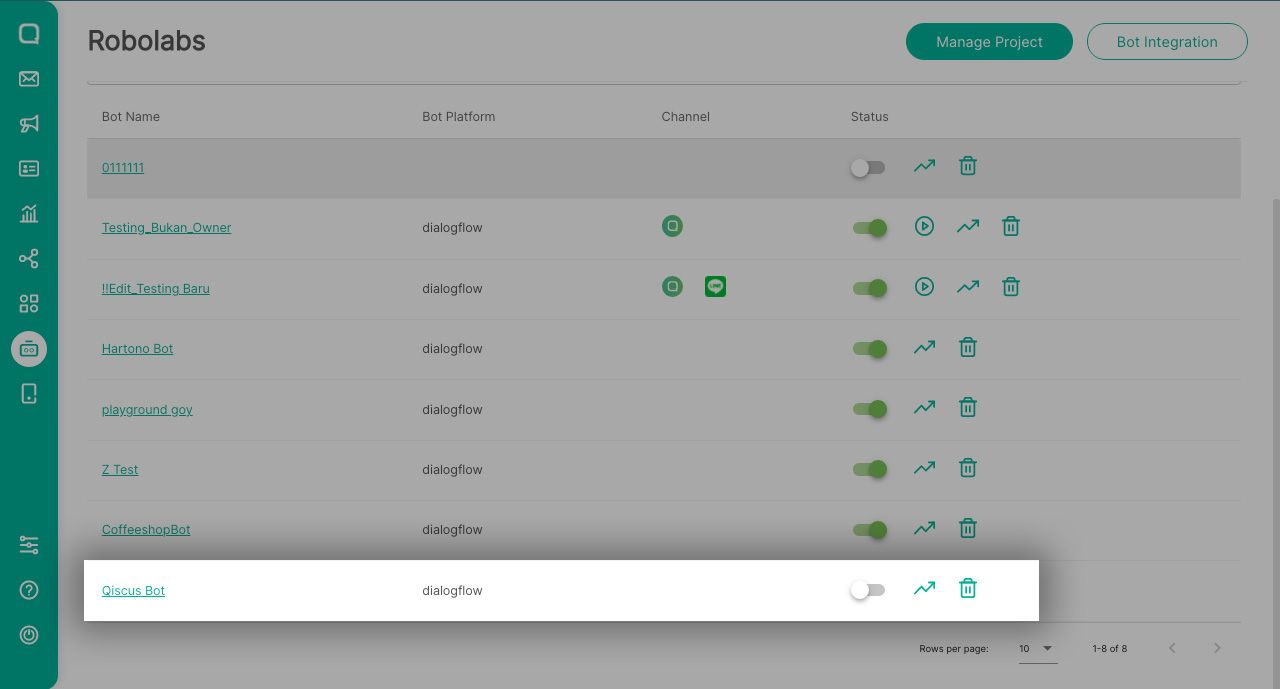The height and width of the screenshot is (689, 1280).
Task: Turn on the 0111111 bot status toggle
Action: tap(867, 168)
